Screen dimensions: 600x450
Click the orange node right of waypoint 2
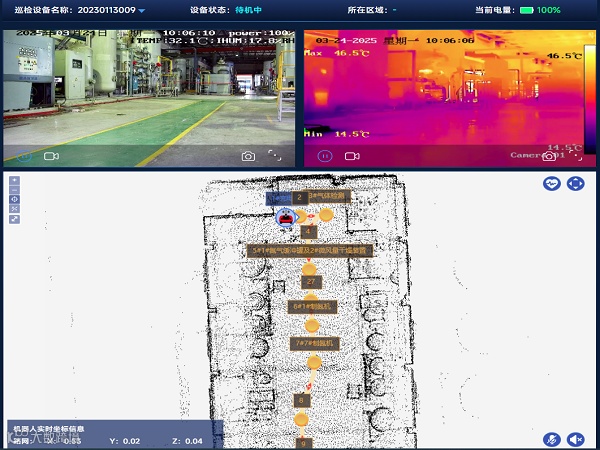(x=326, y=215)
